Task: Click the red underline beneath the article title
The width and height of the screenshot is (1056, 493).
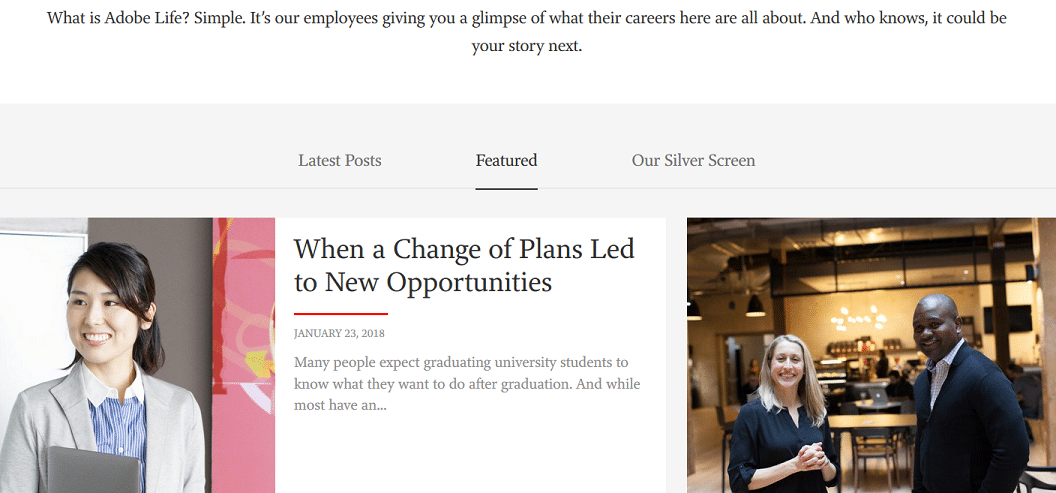Action: tap(340, 314)
